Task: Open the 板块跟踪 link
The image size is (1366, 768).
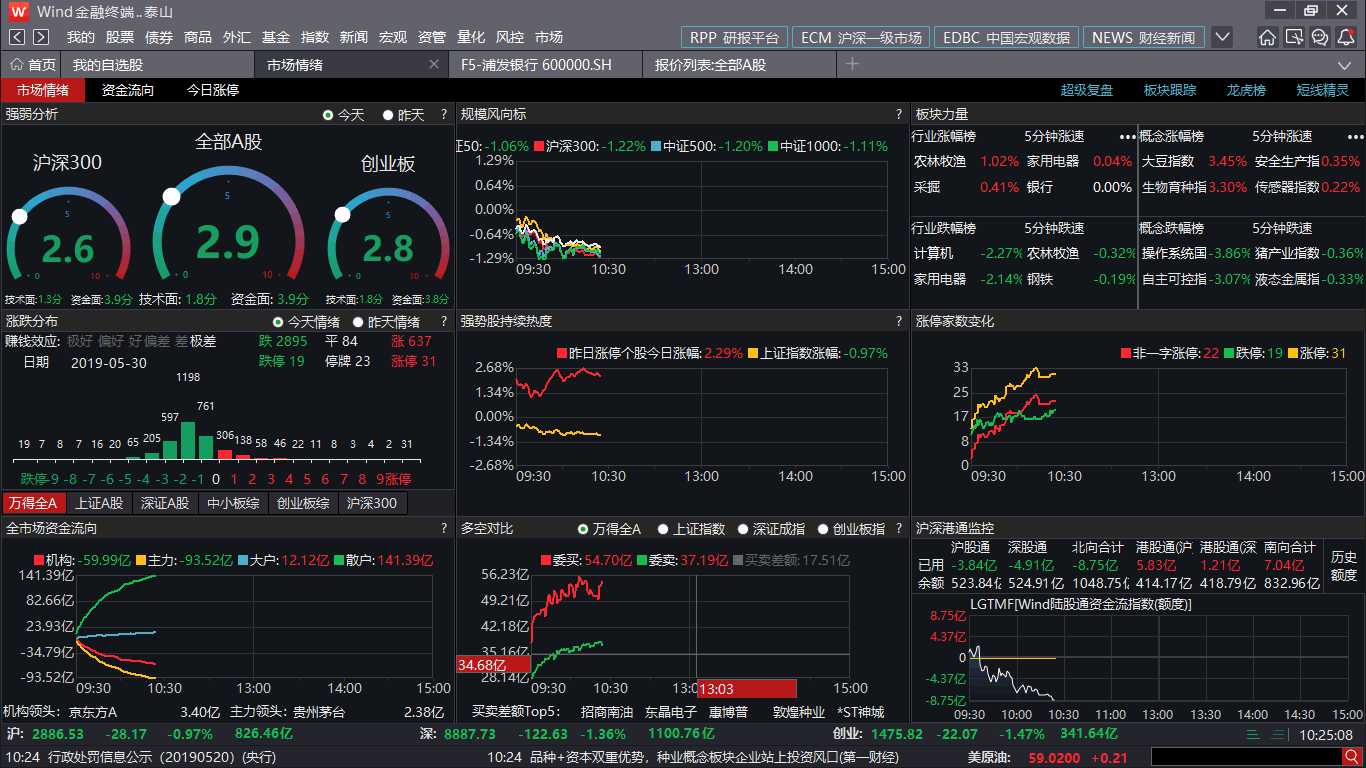Action: 1170,90
